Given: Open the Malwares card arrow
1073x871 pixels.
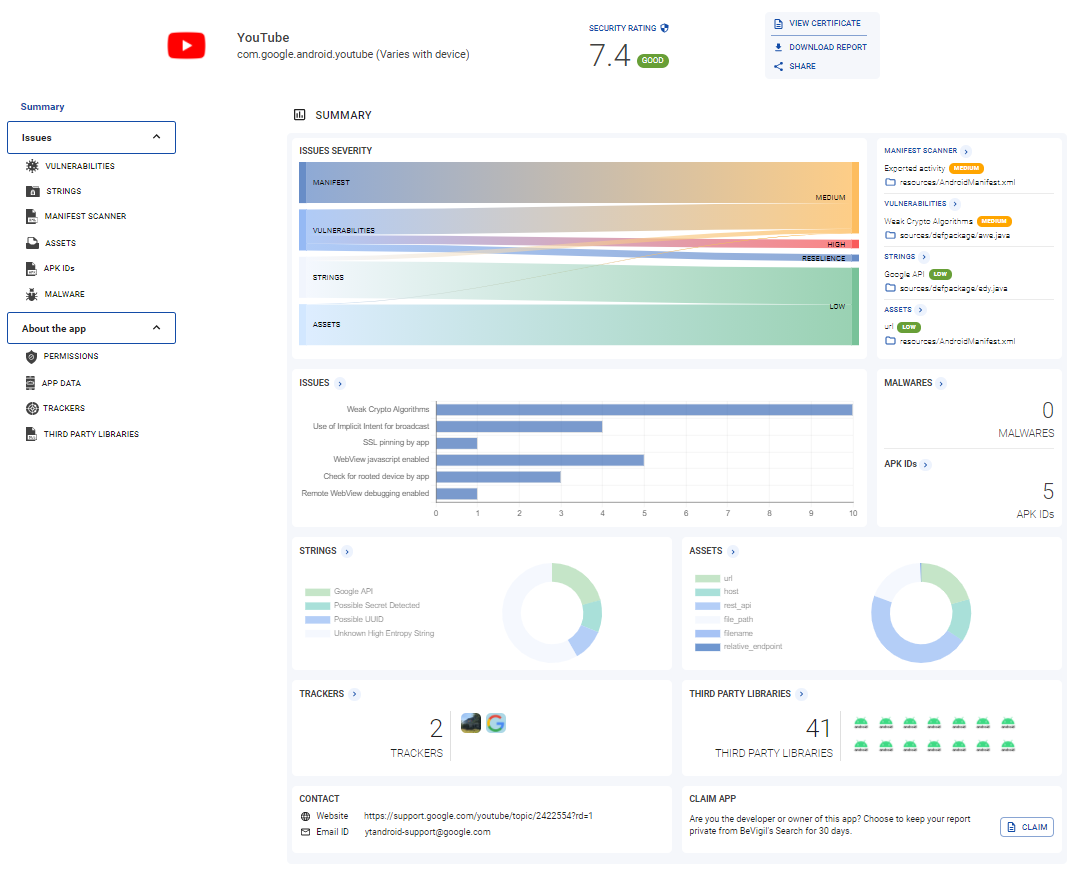Looking at the screenshot, I should coord(942,384).
